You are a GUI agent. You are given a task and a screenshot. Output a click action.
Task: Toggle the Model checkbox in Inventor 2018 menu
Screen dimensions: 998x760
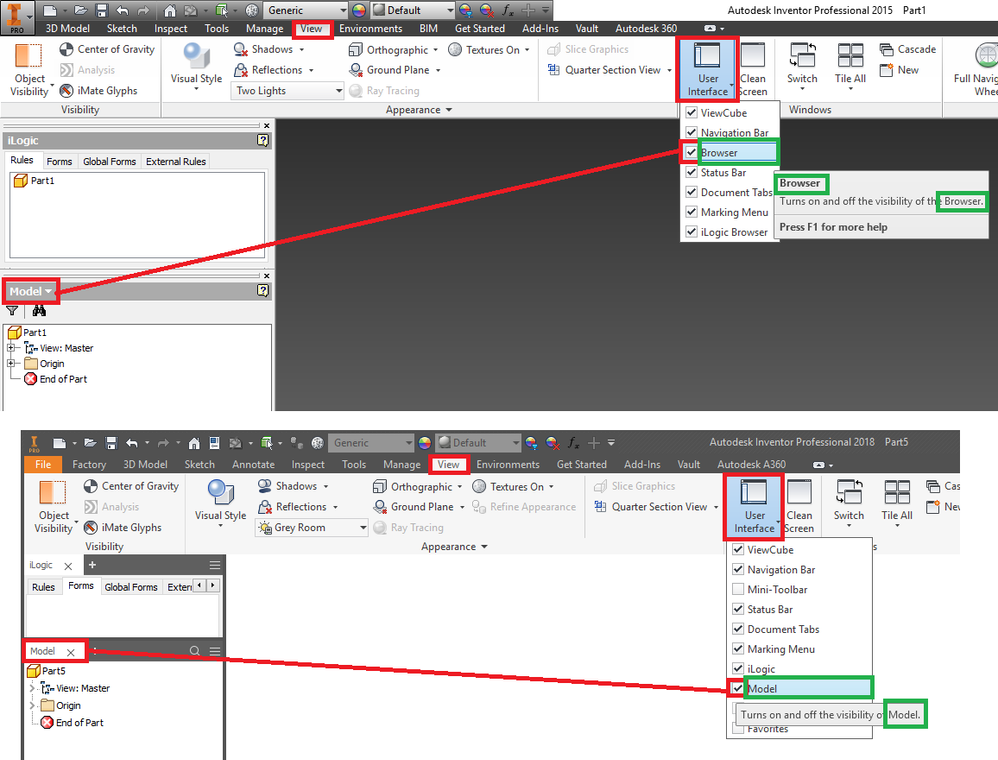tap(738, 688)
